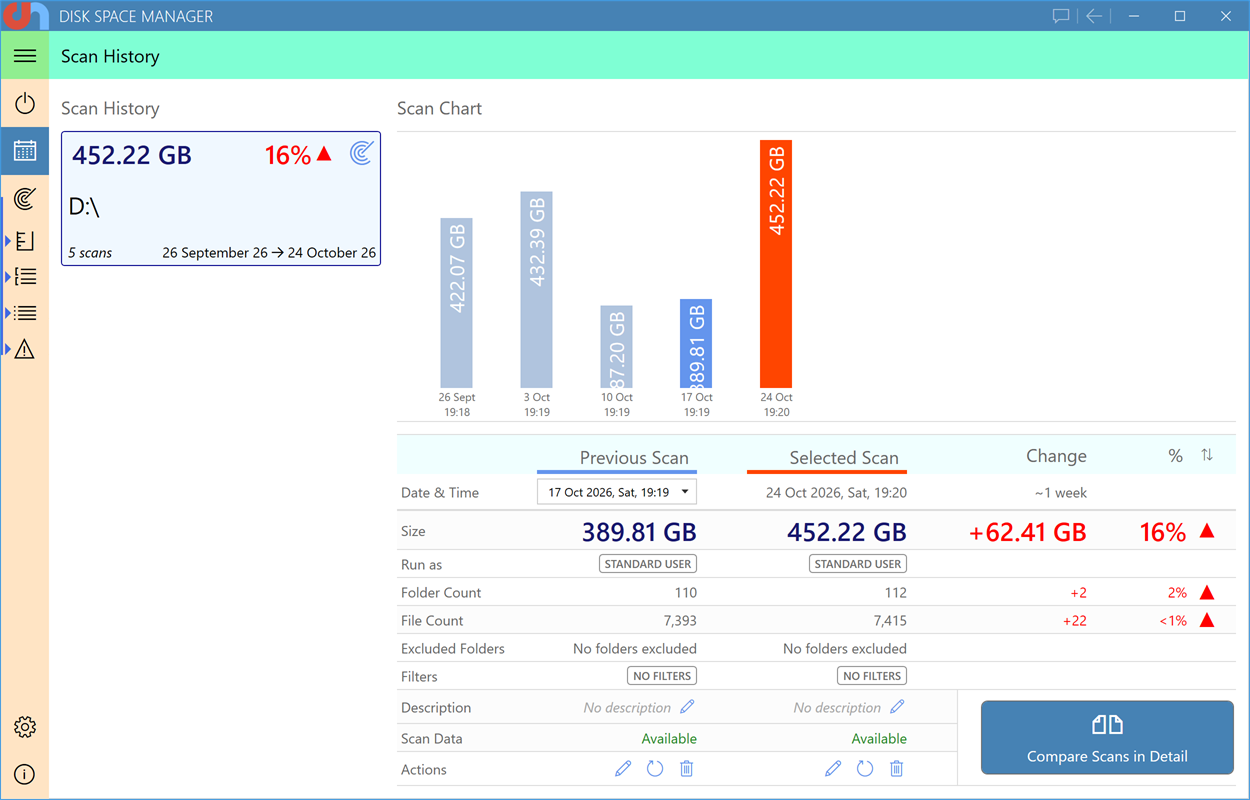Select the 26 Sept bar in the scan chart
The width and height of the screenshot is (1250, 800).
point(457,303)
